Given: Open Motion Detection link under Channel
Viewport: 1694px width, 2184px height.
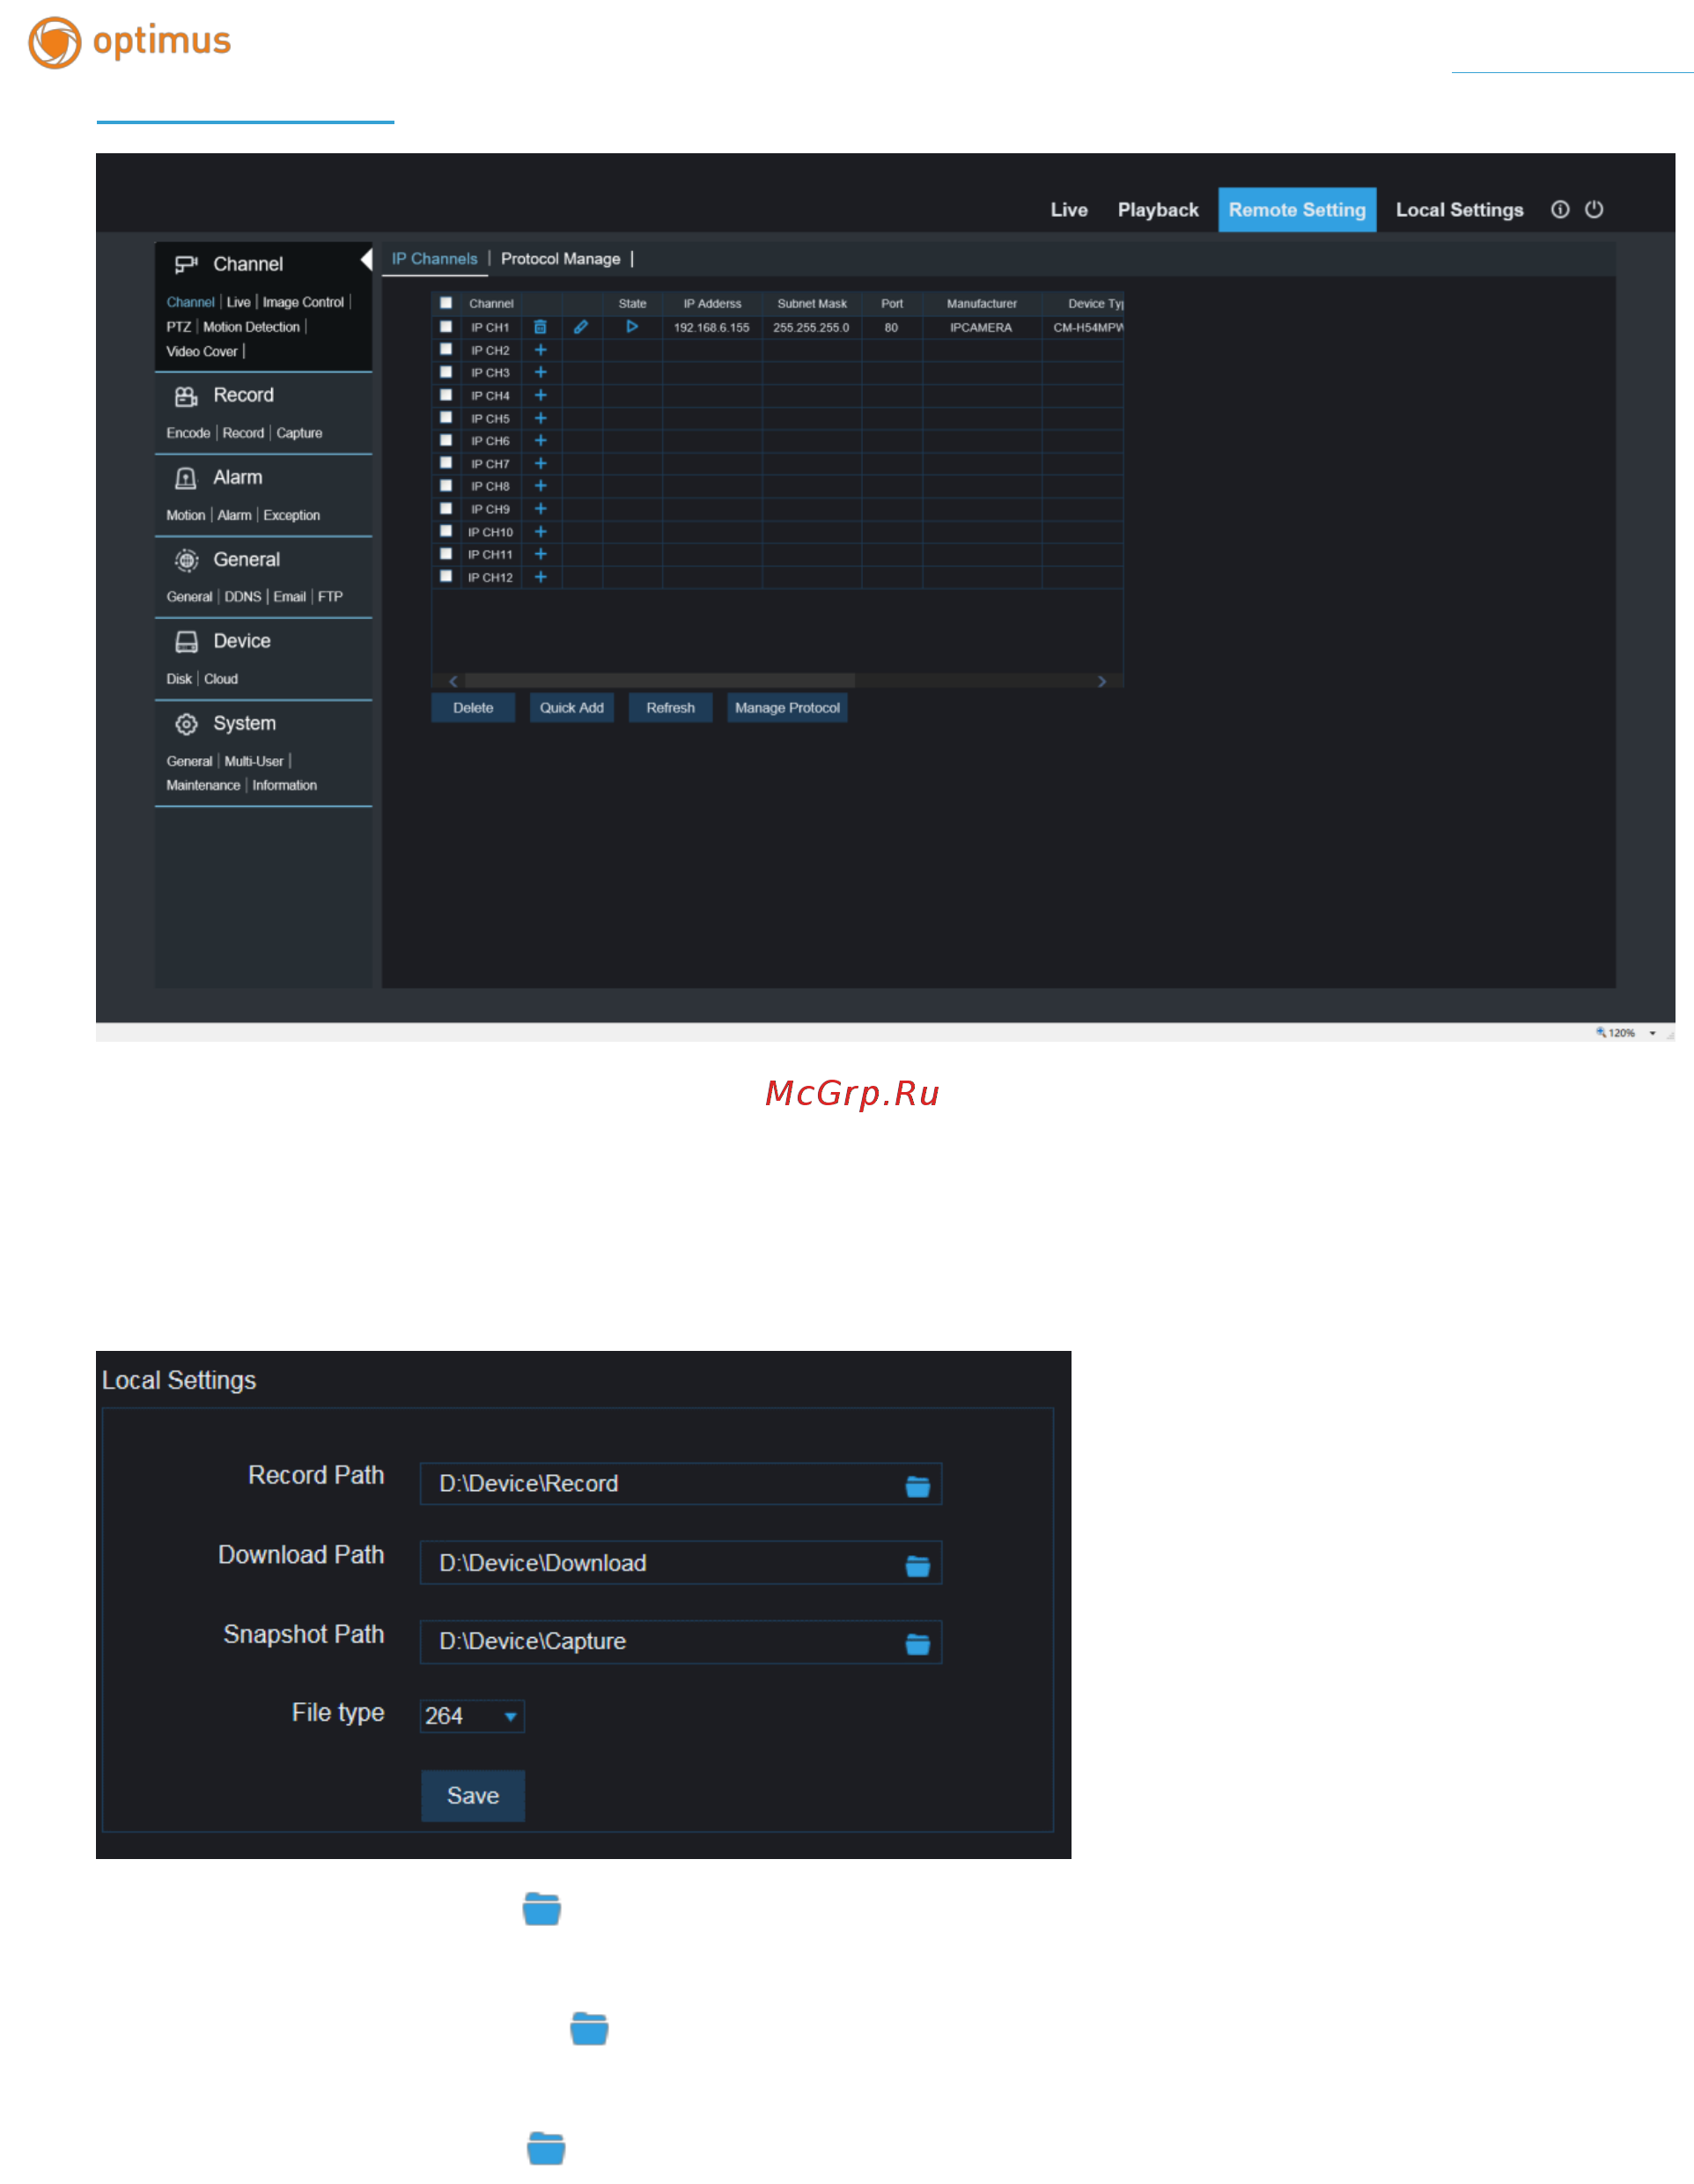Looking at the screenshot, I should pyautogui.click(x=251, y=327).
